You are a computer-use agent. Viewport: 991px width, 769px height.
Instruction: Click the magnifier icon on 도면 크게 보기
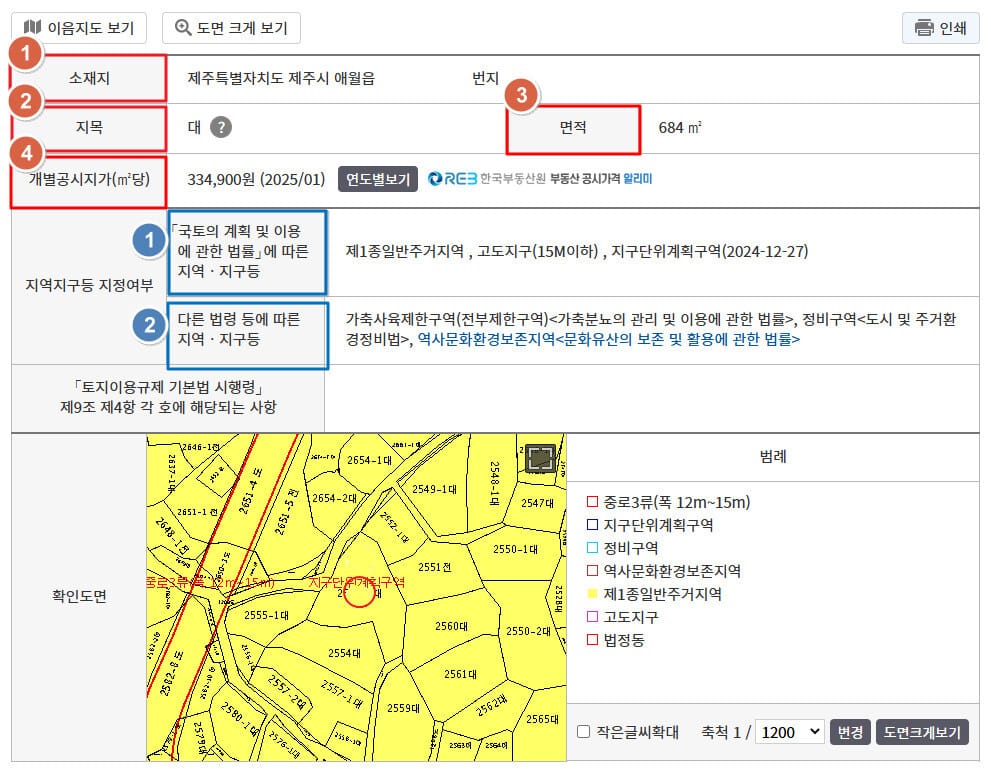[183, 28]
